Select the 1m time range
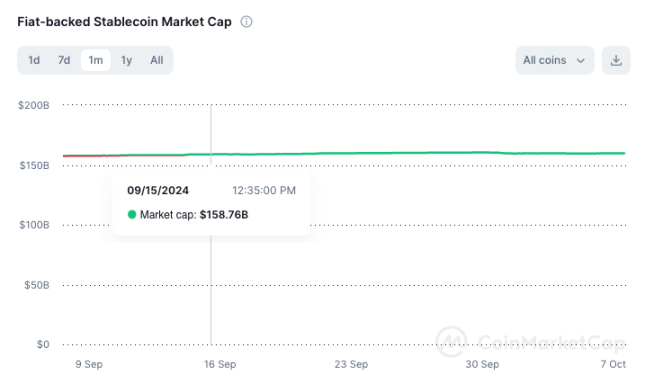 95,60
